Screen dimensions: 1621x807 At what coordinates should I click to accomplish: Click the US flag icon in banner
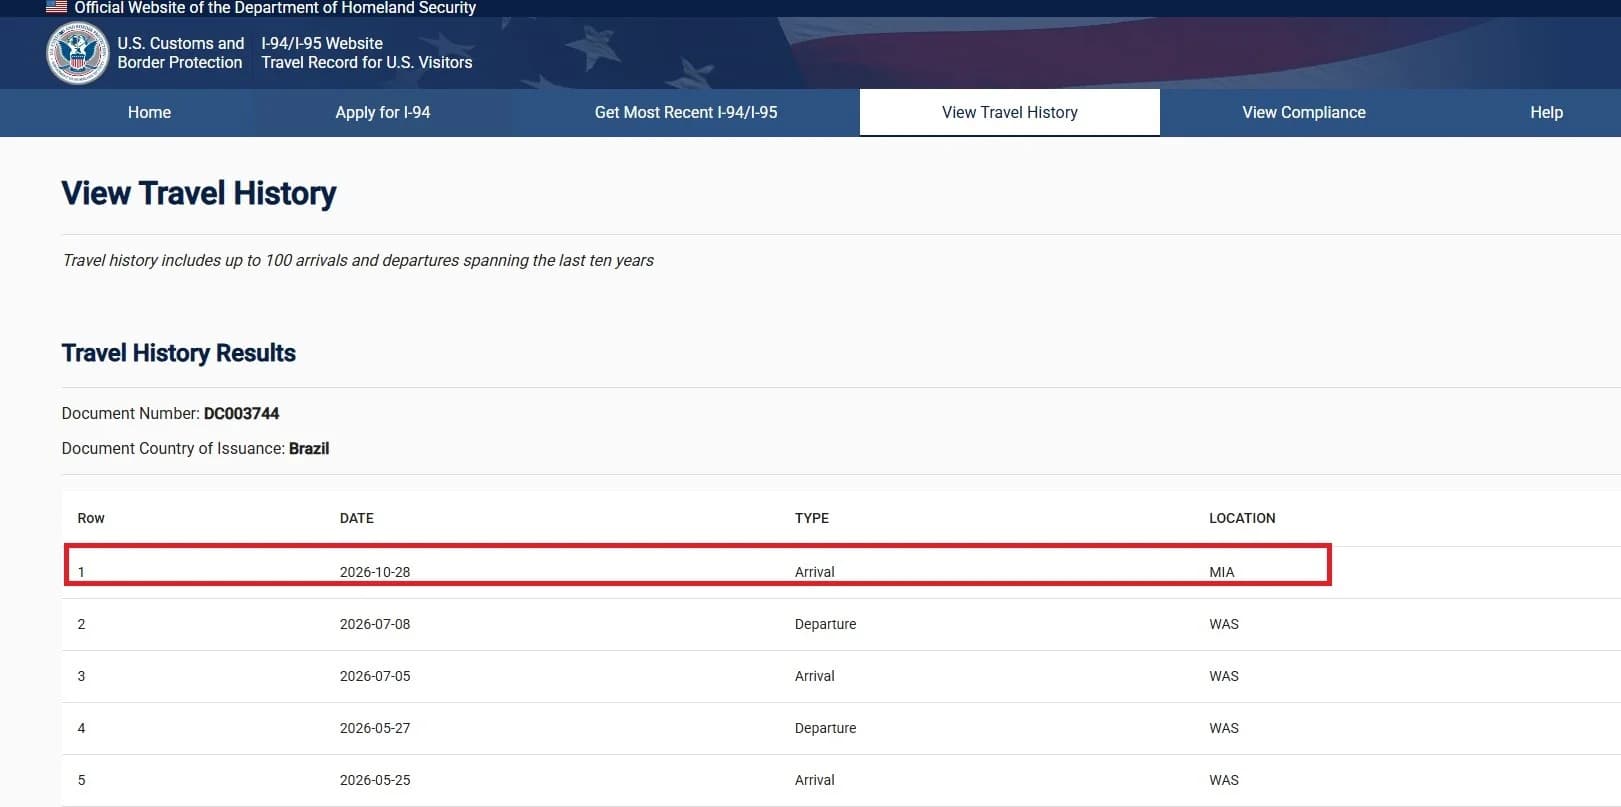tap(57, 7)
